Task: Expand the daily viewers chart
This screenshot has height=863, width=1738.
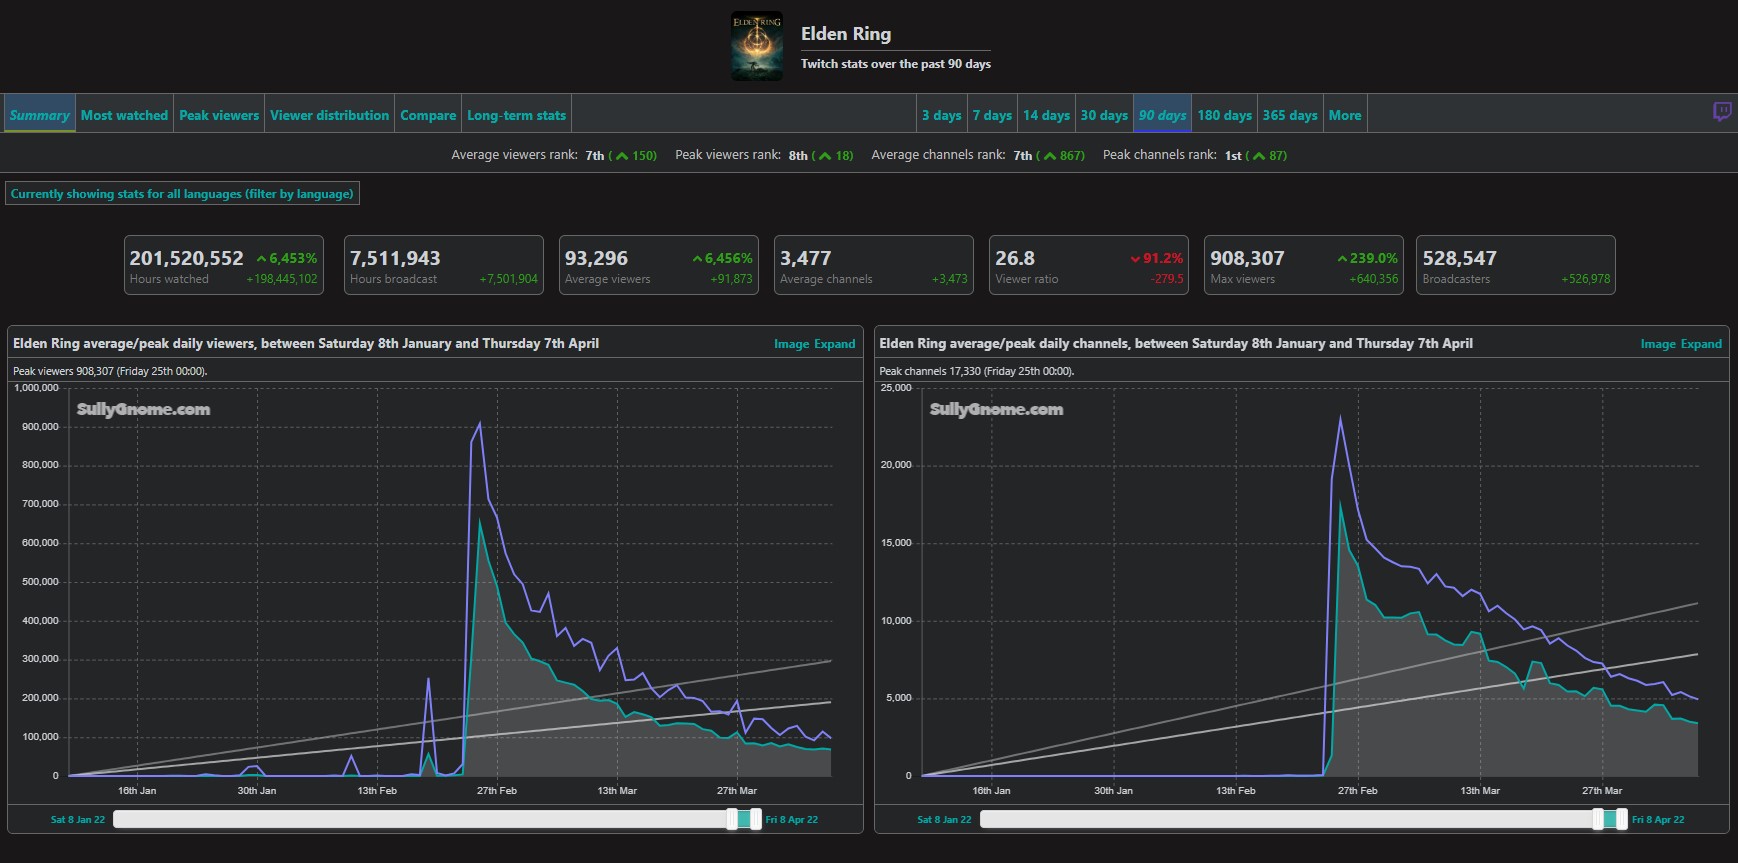Action: tap(835, 344)
